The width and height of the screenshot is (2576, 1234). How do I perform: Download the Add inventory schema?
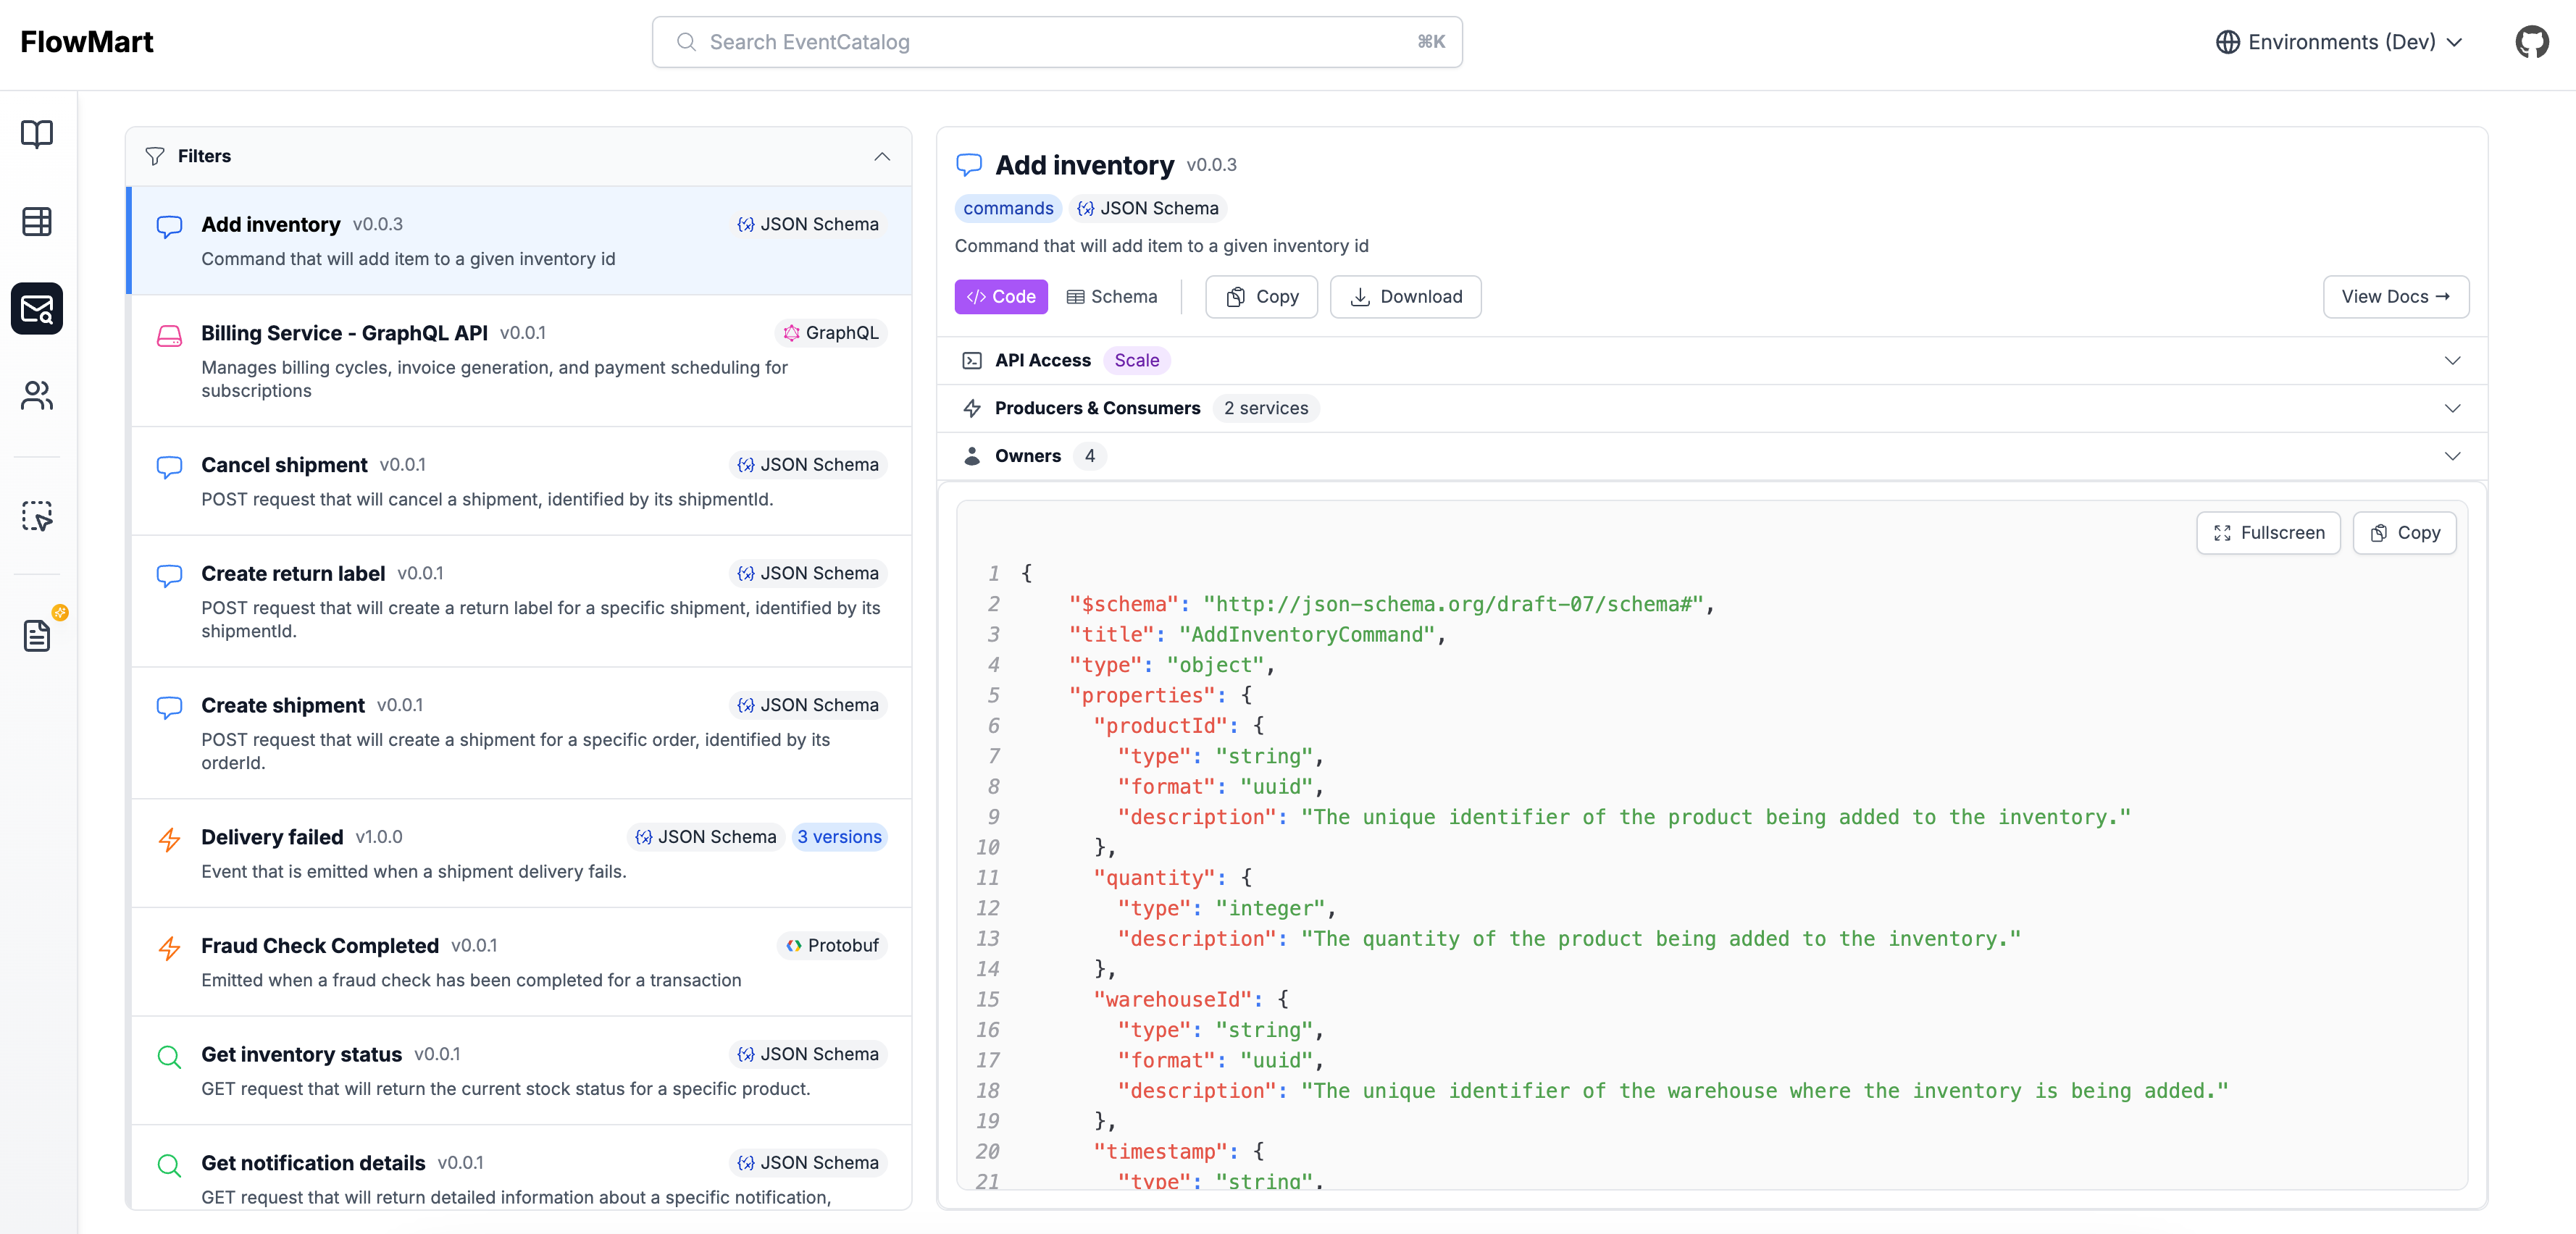pyautogui.click(x=1406, y=297)
